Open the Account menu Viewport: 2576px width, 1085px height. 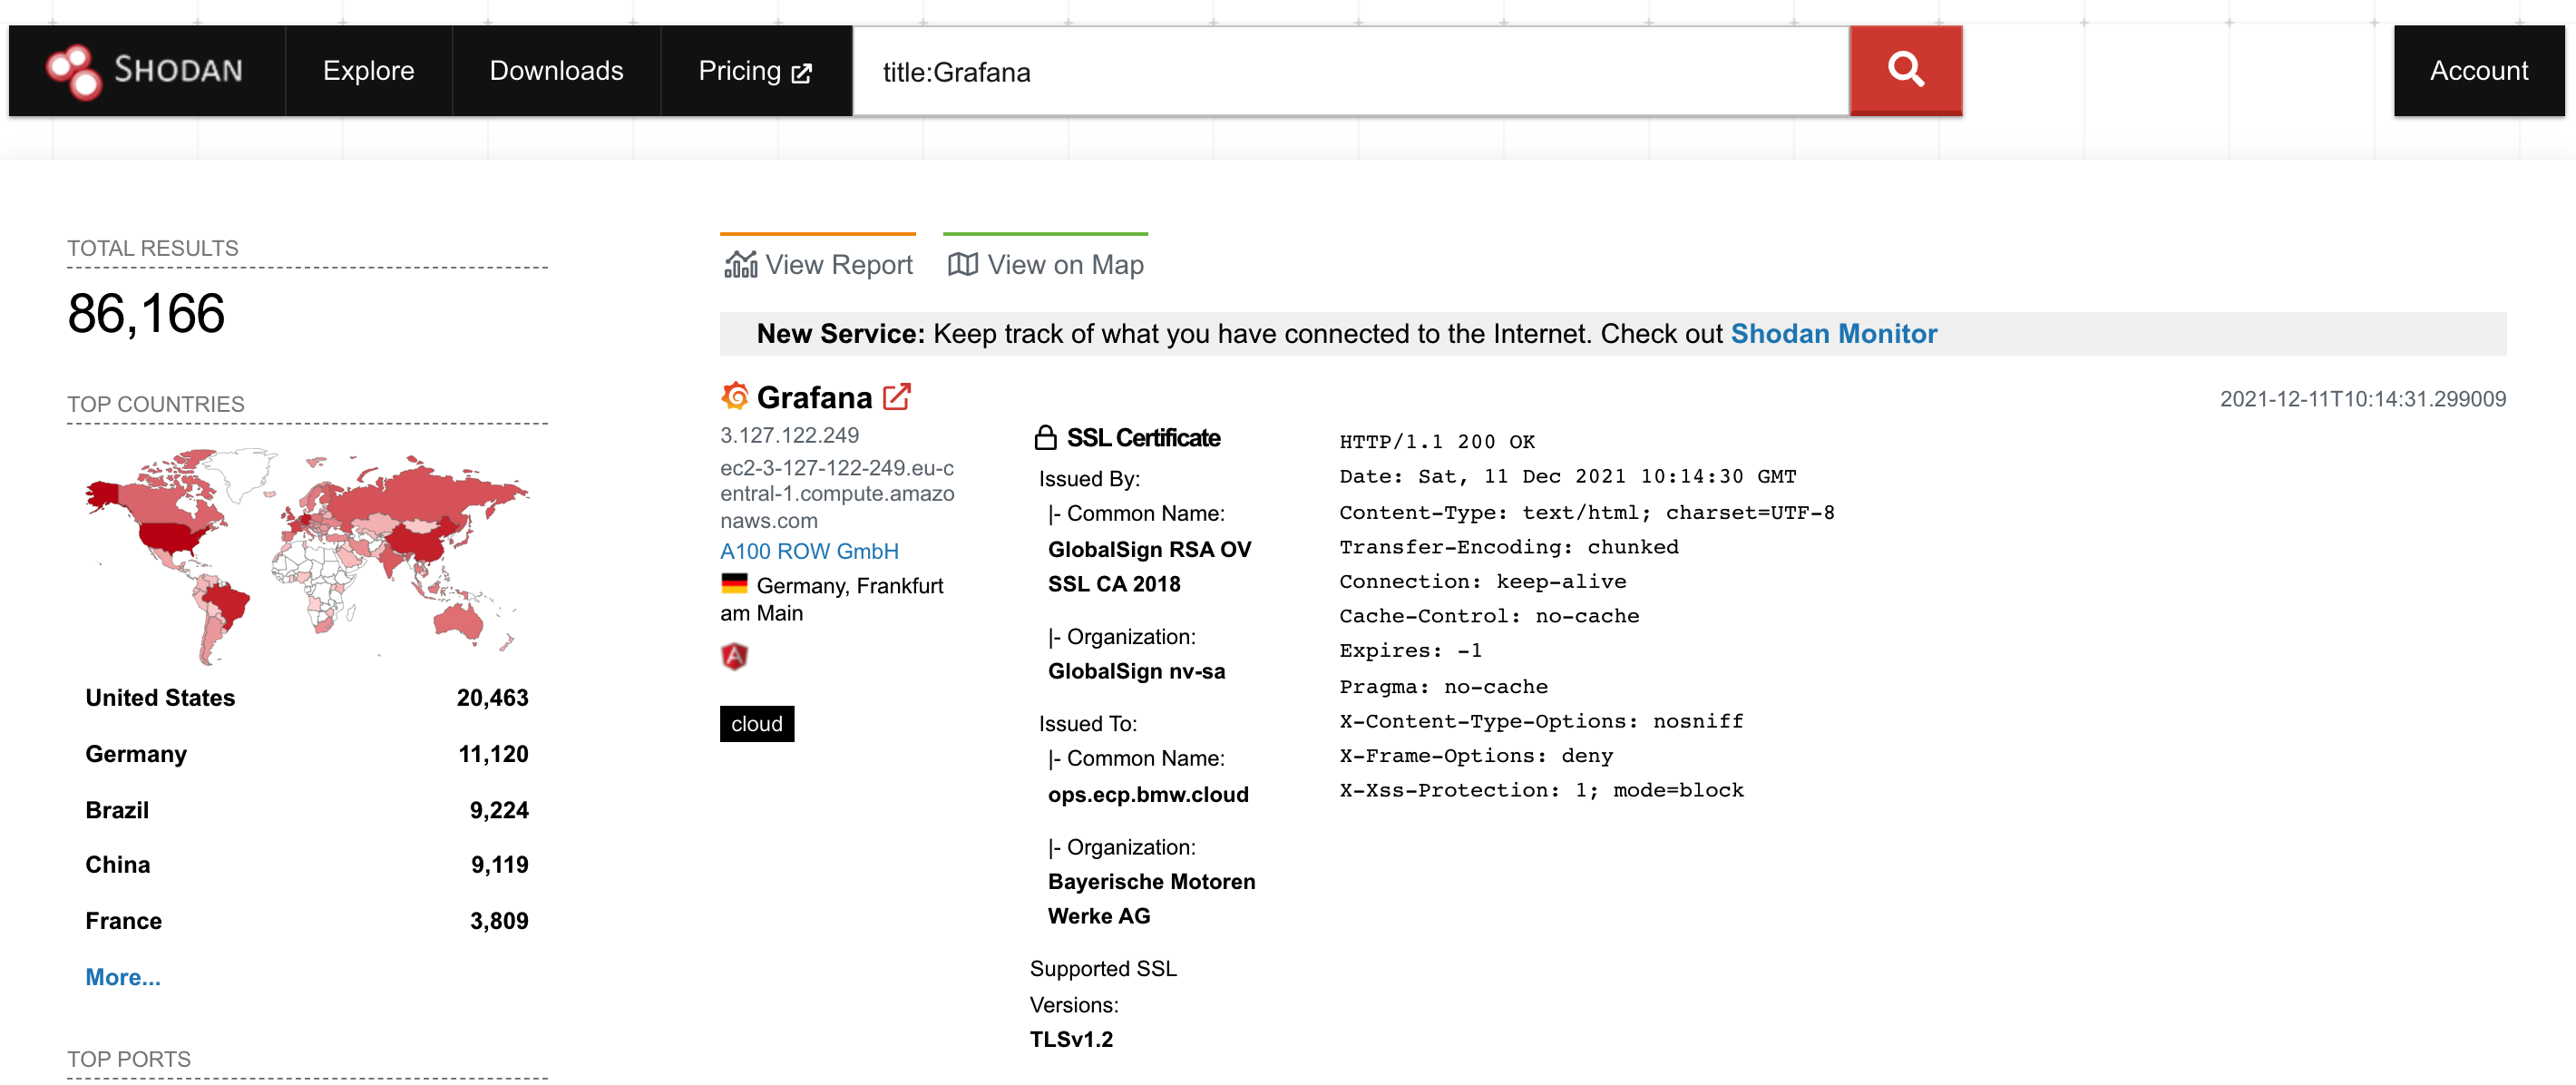coord(2478,71)
